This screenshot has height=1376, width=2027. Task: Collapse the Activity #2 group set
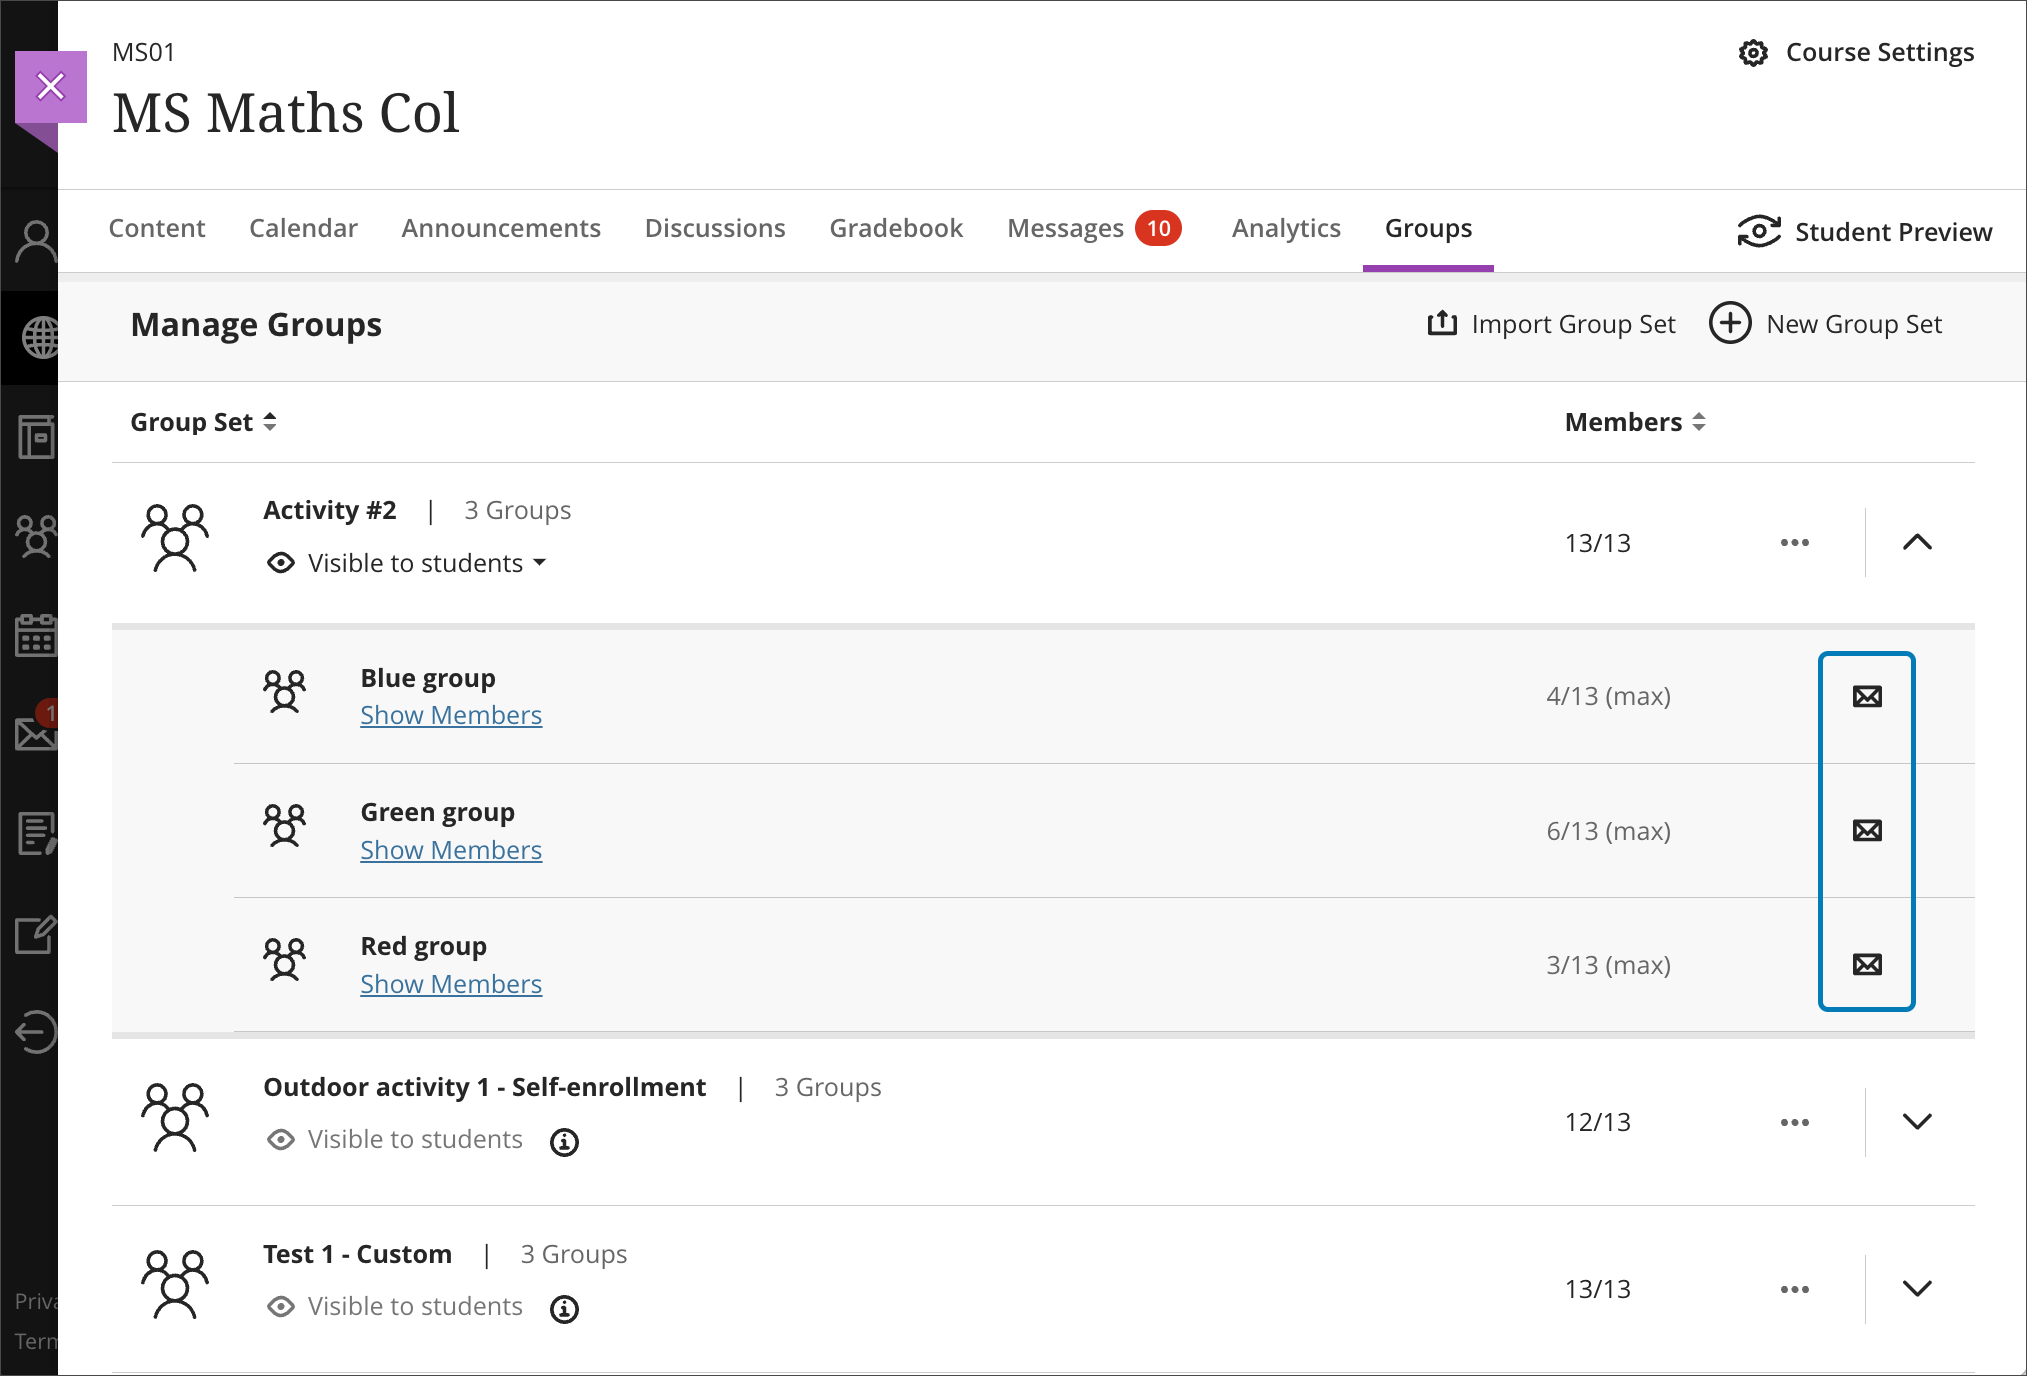1916,542
